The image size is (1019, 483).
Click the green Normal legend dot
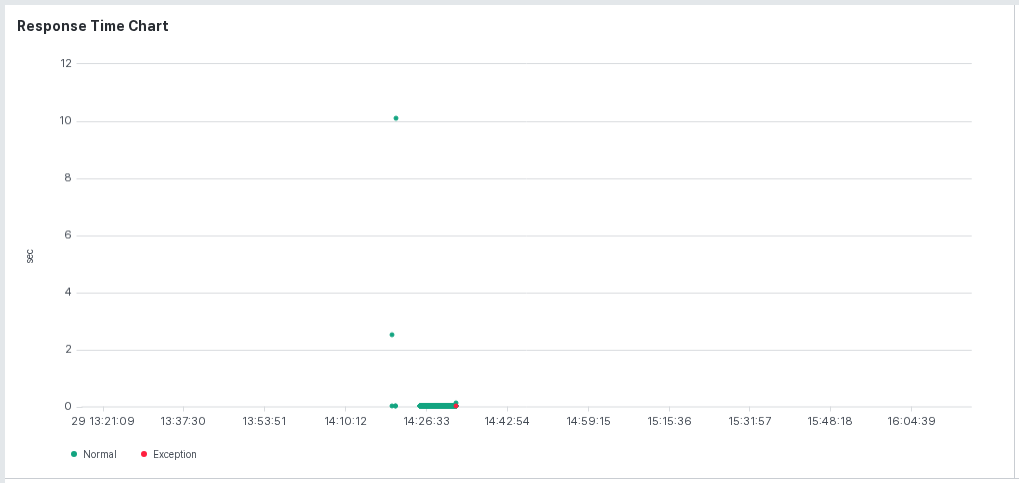click(74, 454)
